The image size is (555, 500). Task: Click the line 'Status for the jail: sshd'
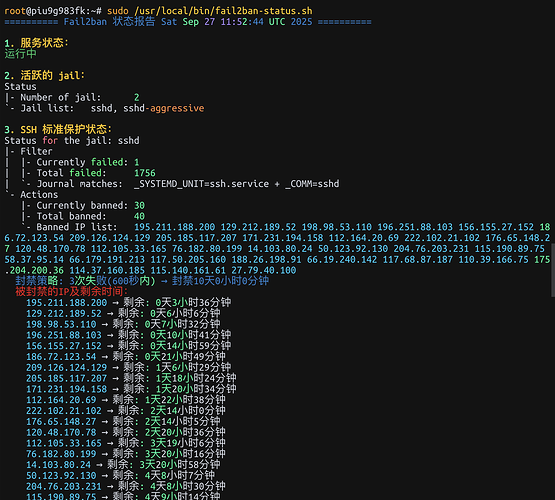click(x=72, y=140)
